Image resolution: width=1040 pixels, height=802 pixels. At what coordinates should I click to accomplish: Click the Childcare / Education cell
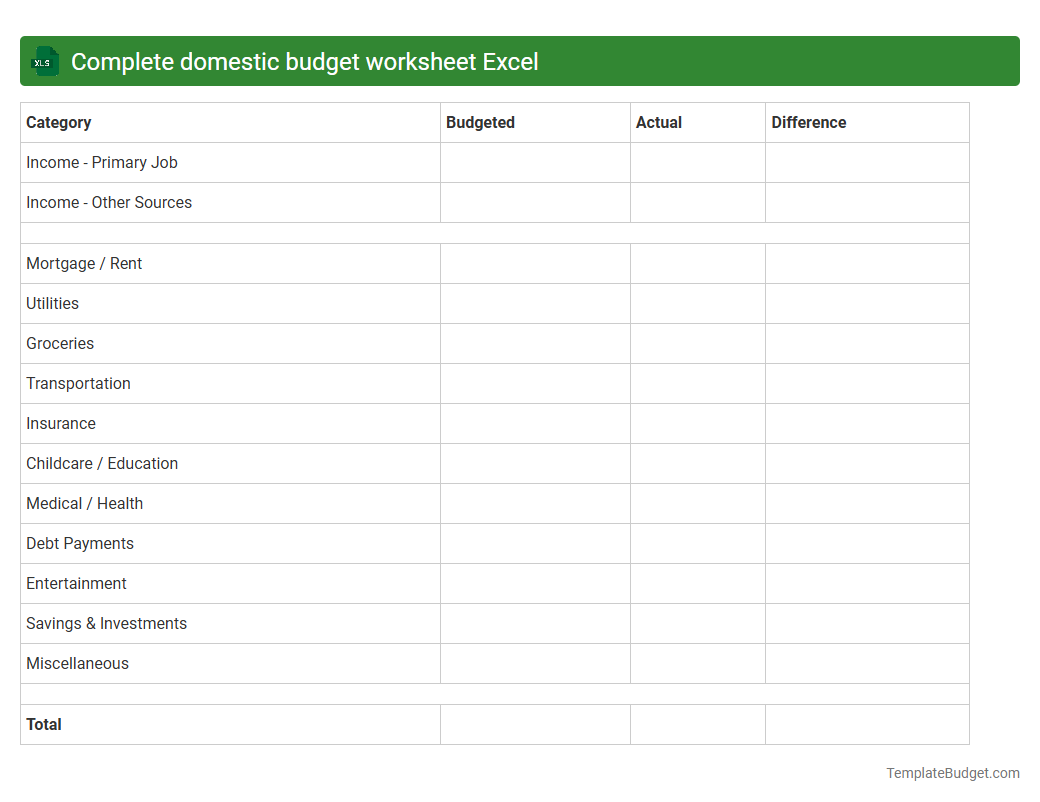(x=102, y=463)
